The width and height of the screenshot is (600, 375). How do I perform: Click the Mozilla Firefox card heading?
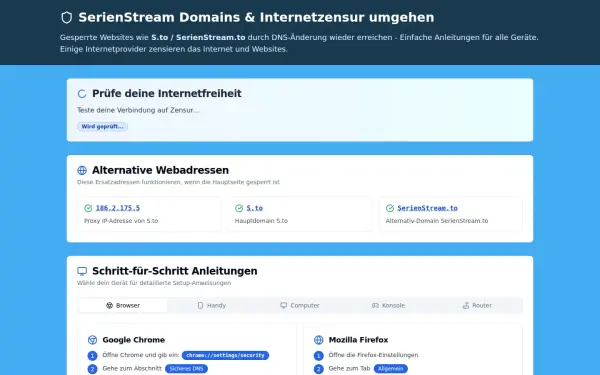(359, 340)
